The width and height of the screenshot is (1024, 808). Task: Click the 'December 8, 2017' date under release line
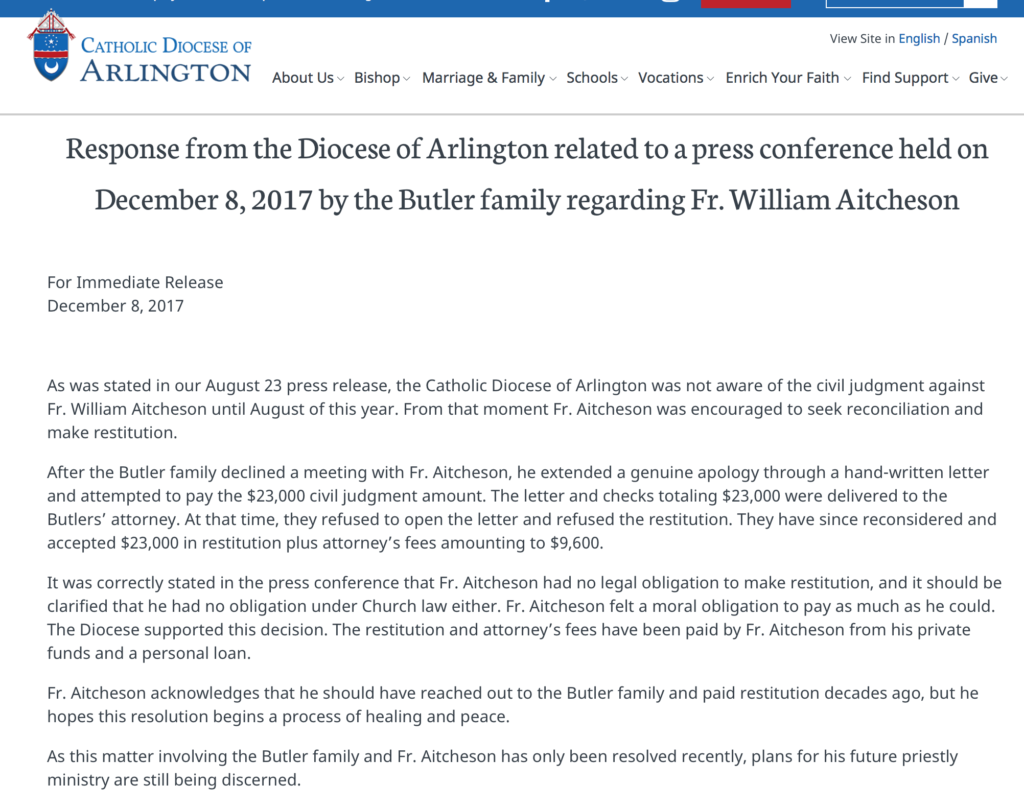point(116,306)
